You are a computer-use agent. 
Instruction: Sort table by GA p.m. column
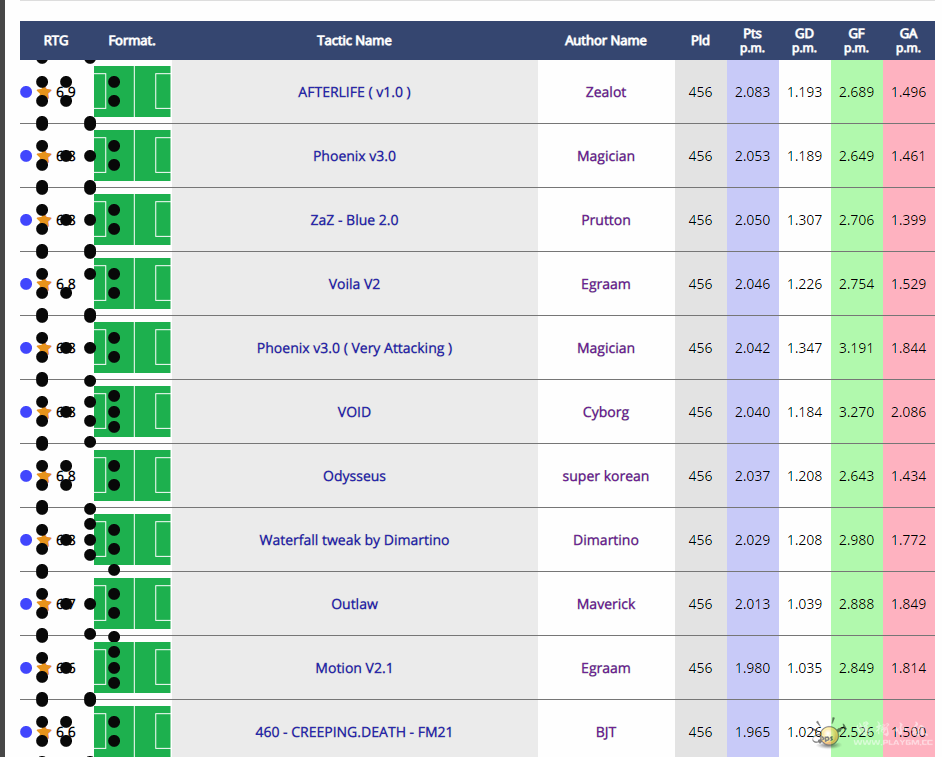pos(908,41)
